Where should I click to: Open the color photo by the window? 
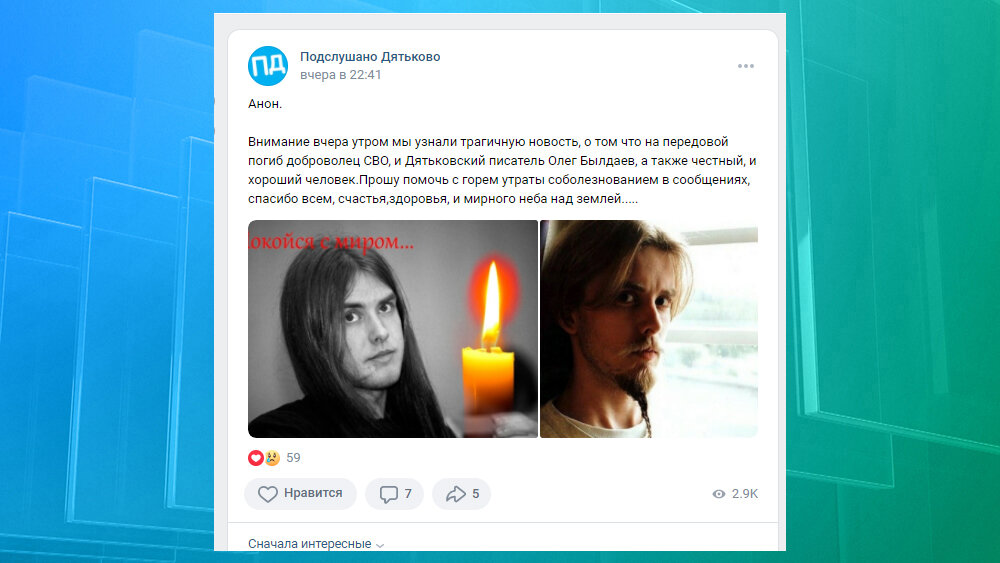[649, 329]
